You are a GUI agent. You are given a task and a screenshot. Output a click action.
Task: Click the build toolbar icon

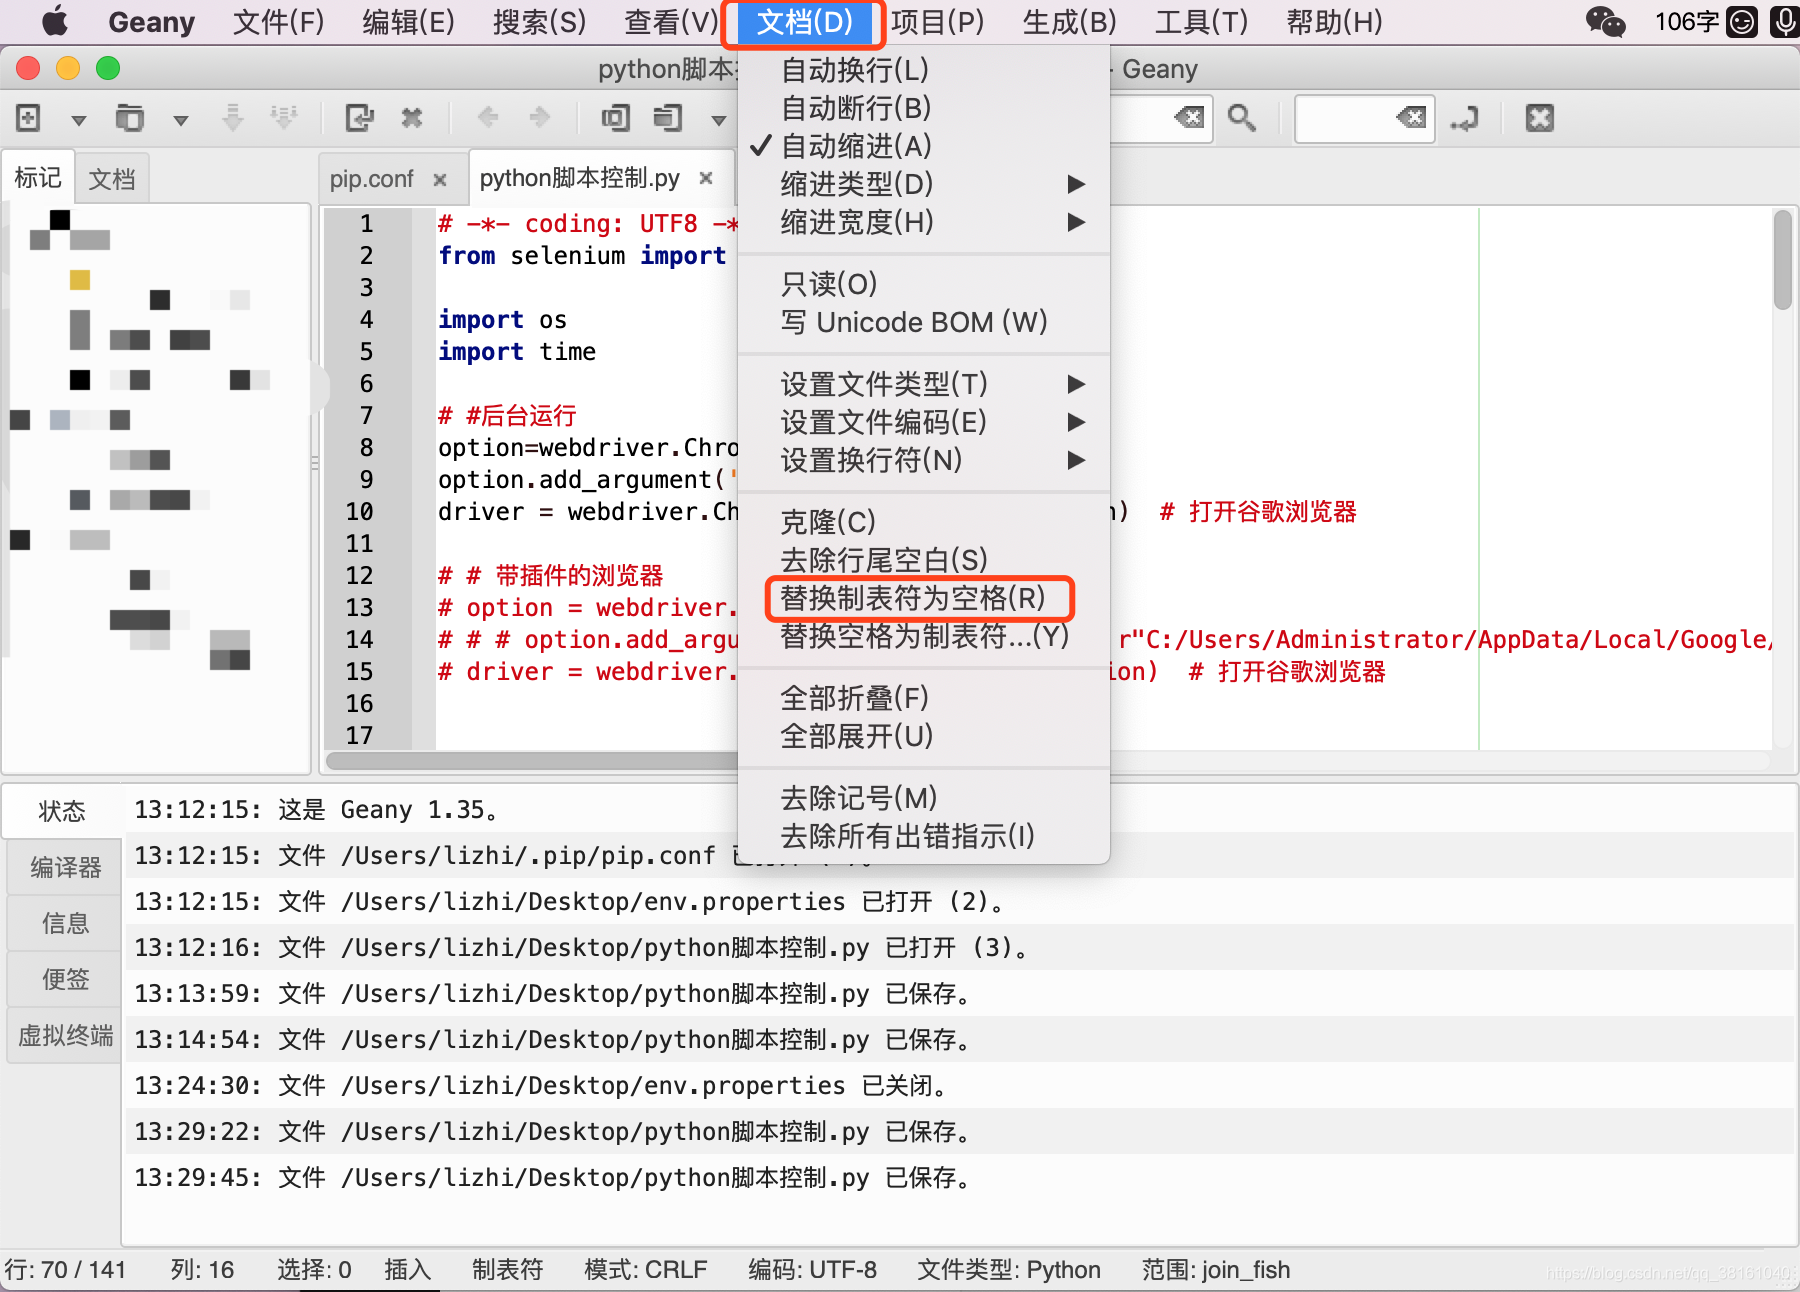667,118
